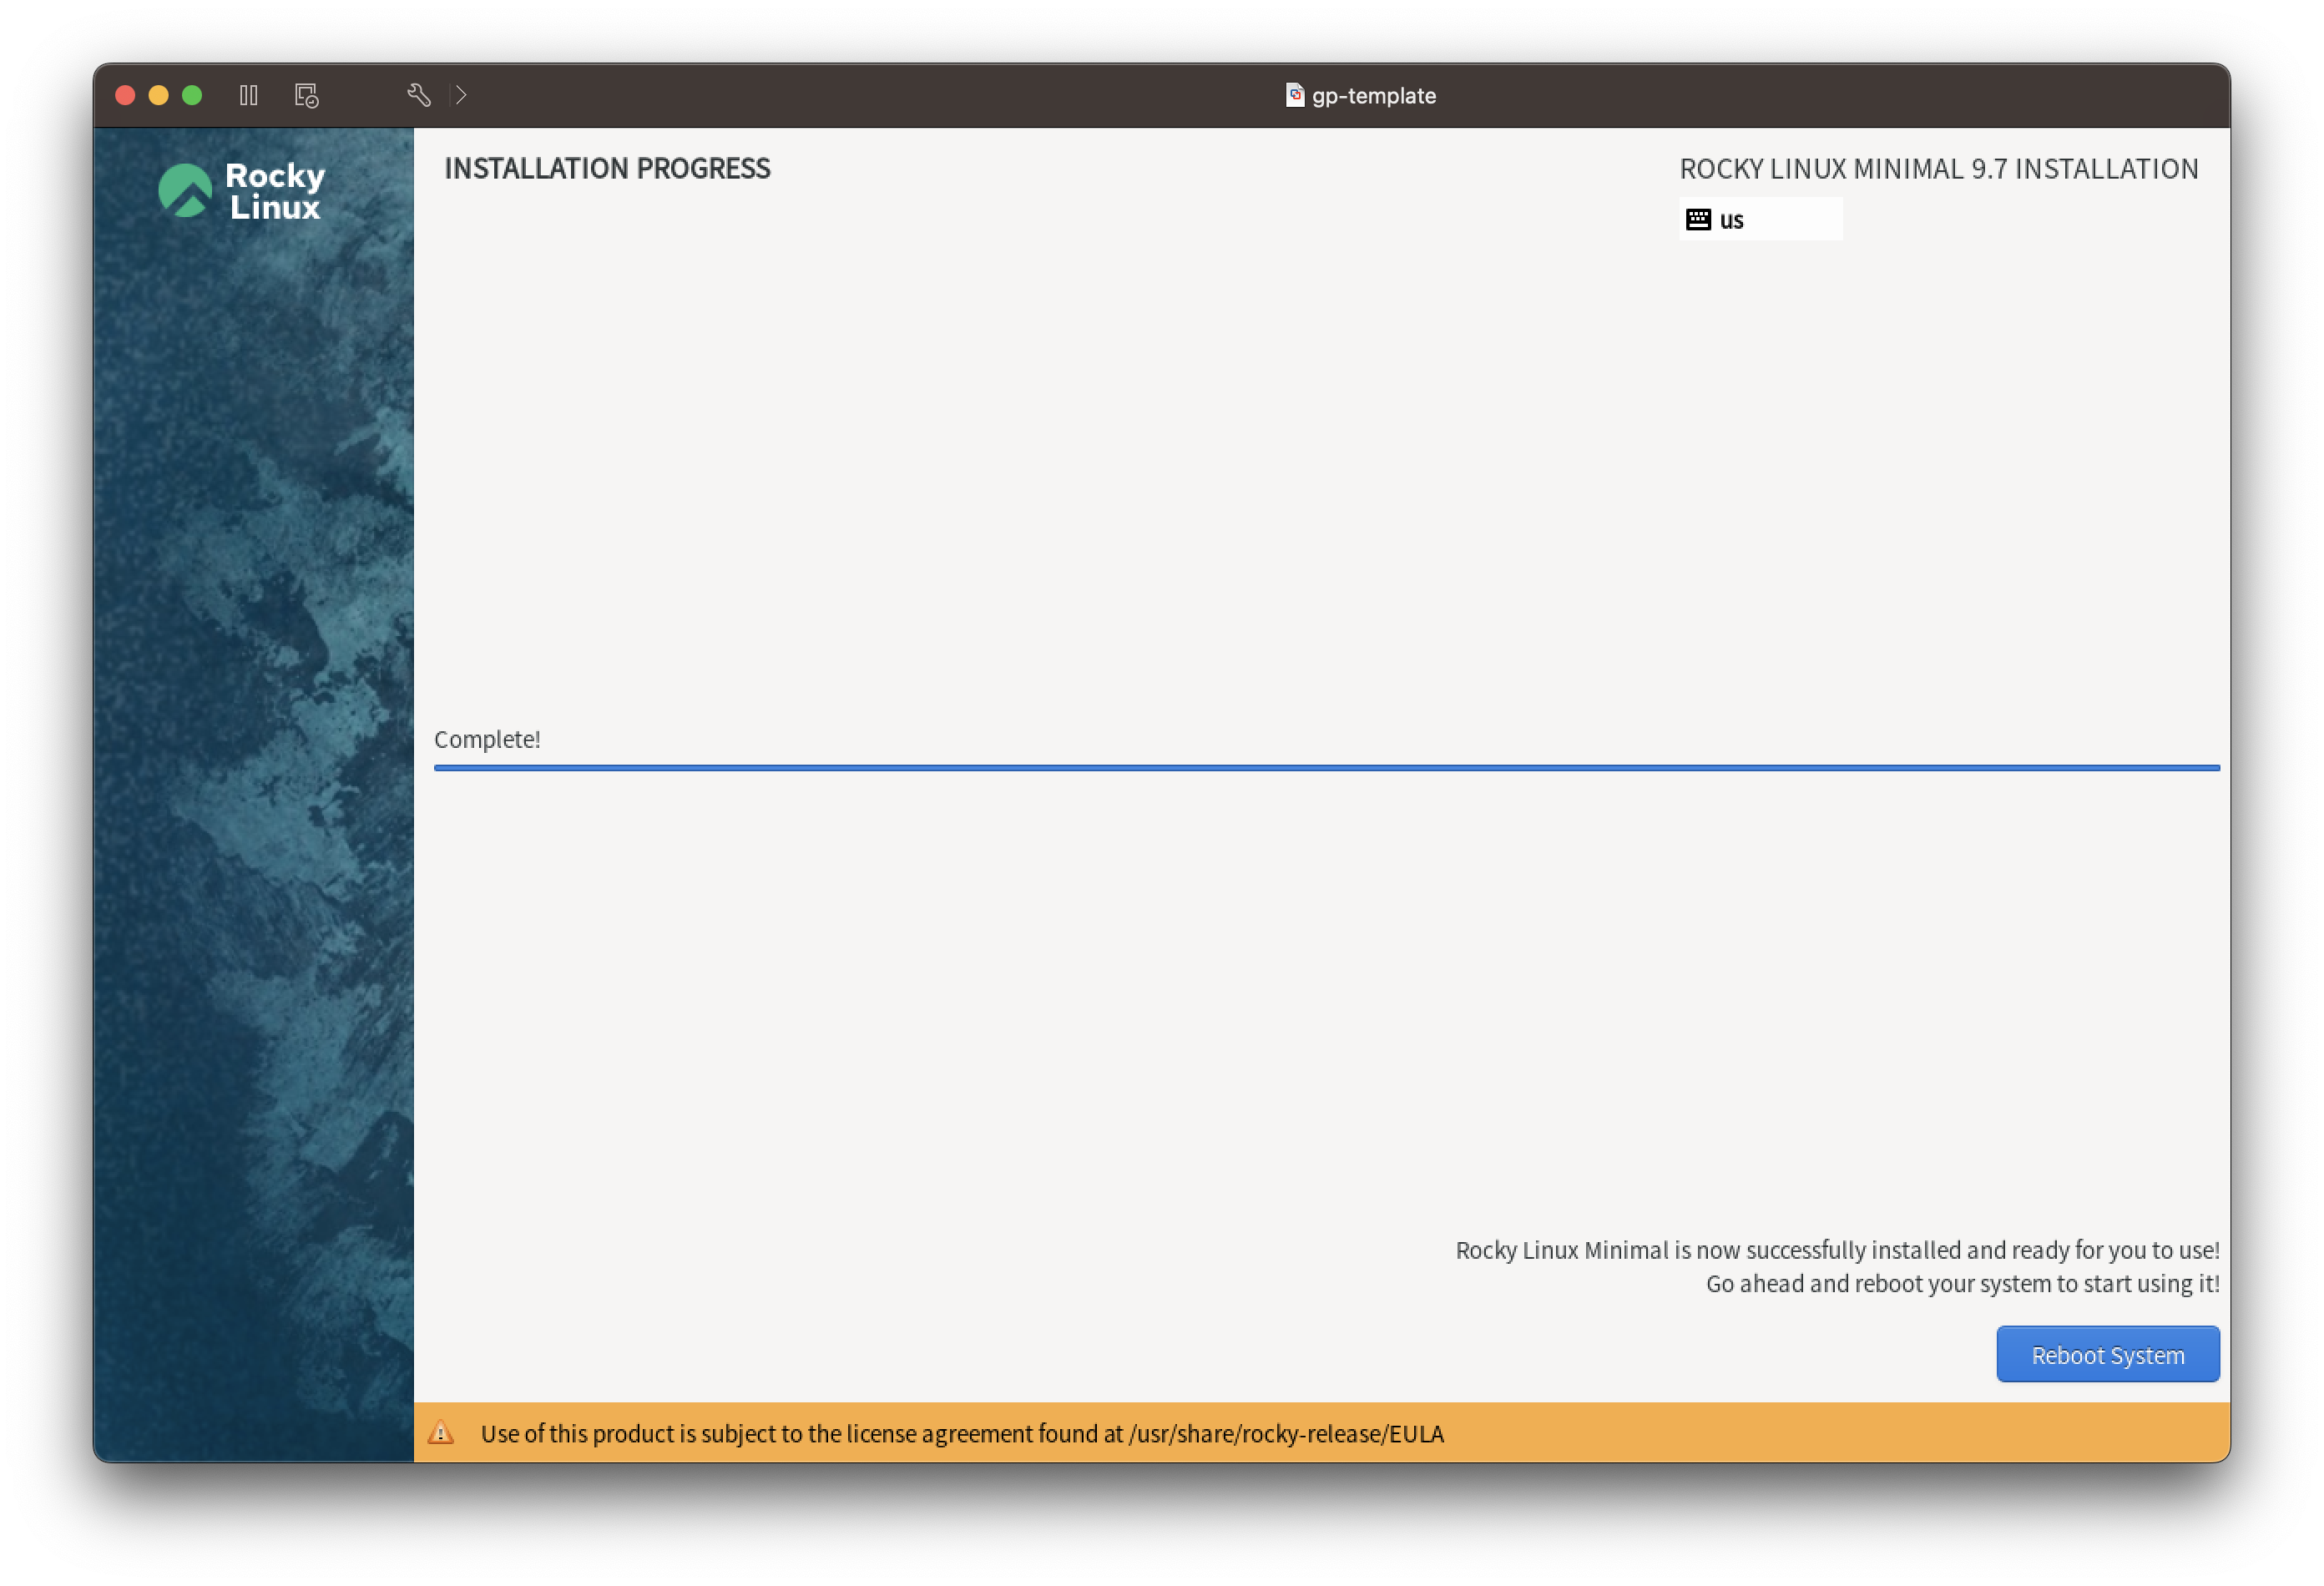This screenshot has height=1586, width=2324.
Task: Click the Complete! status label
Action: 487,739
